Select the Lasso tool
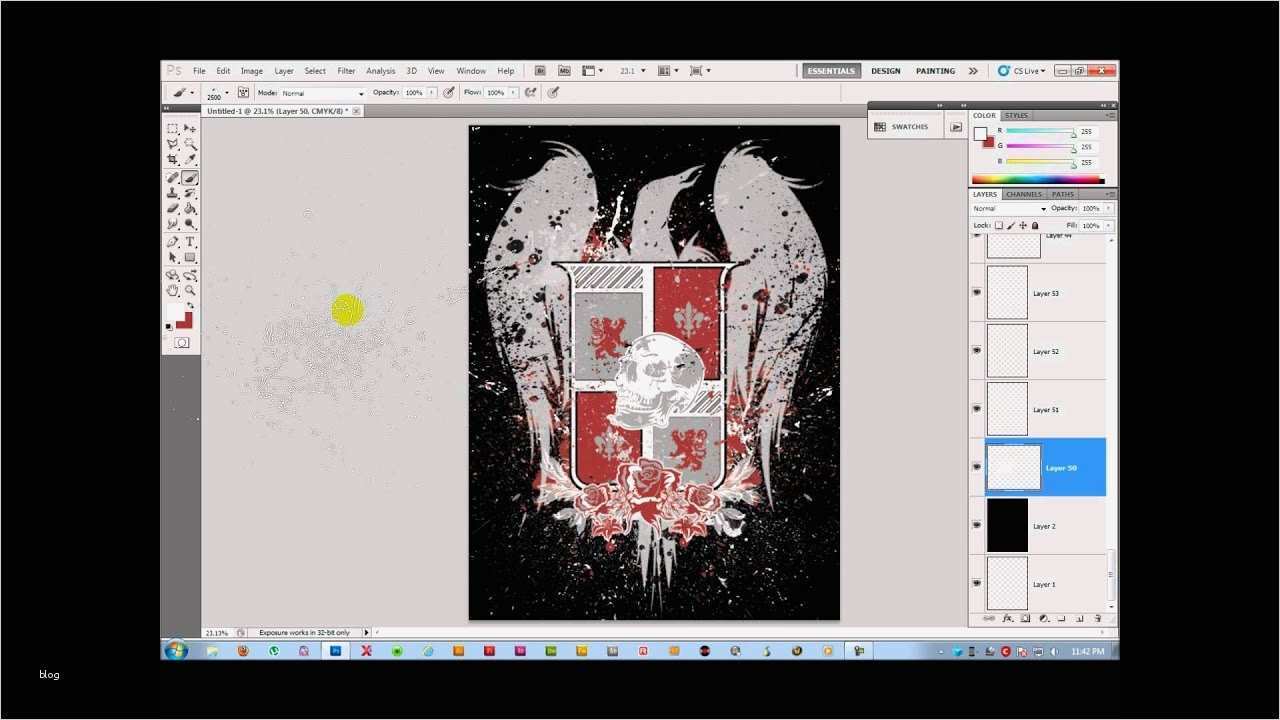The height and width of the screenshot is (720, 1280). (x=173, y=144)
